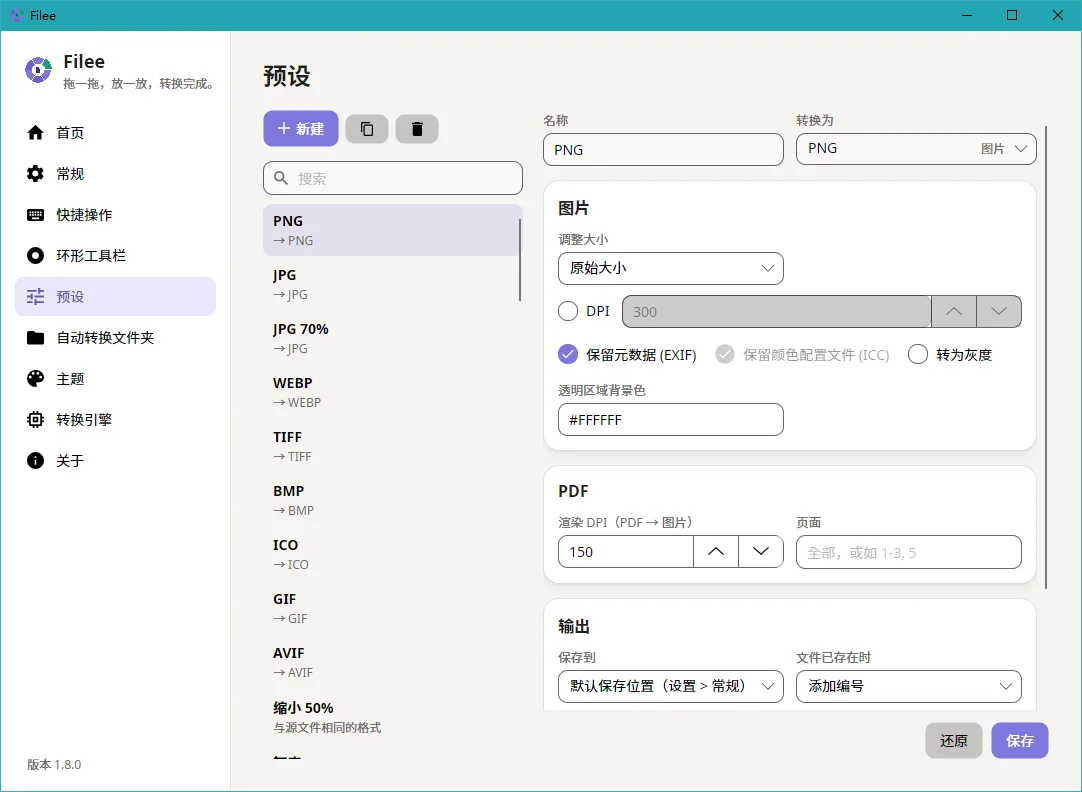
Task: Click the keyboard icon beside 快捷操作
Action: coord(35,215)
